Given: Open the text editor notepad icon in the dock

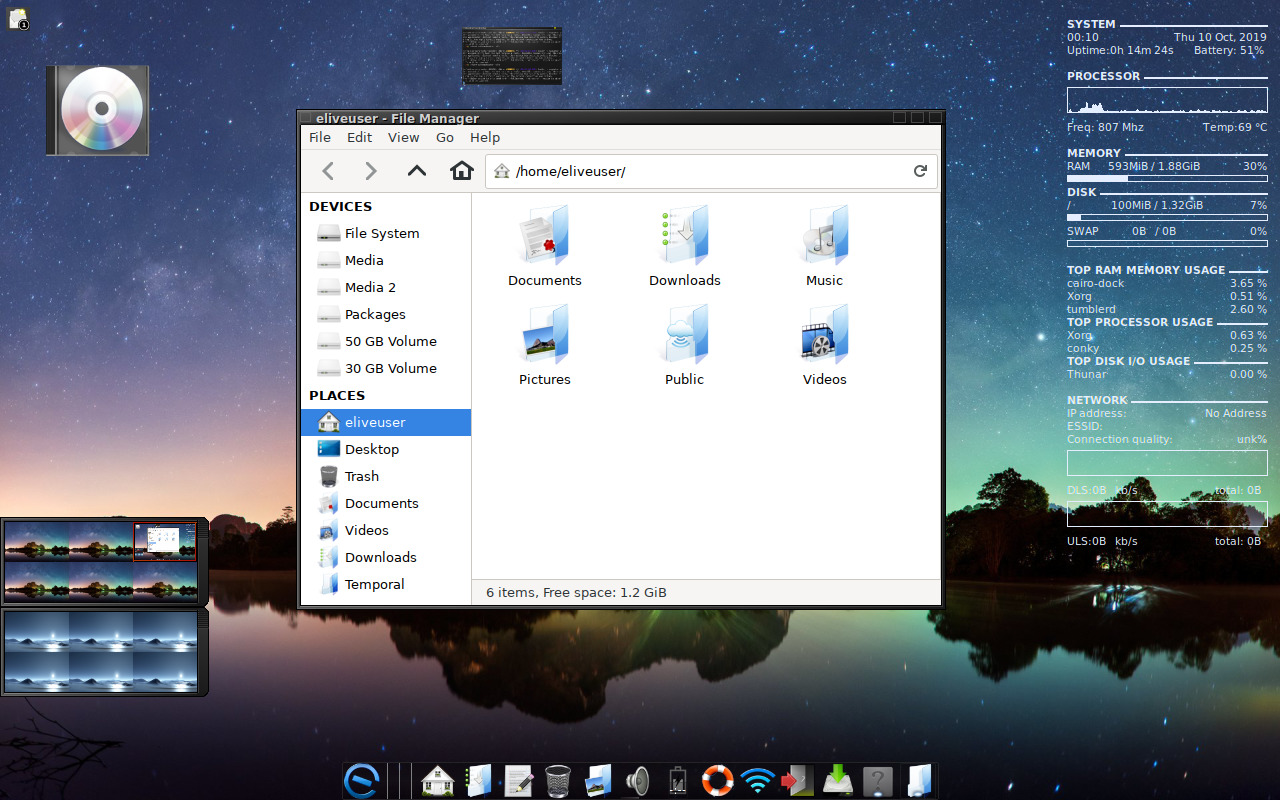Looking at the screenshot, I should (x=518, y=780).
